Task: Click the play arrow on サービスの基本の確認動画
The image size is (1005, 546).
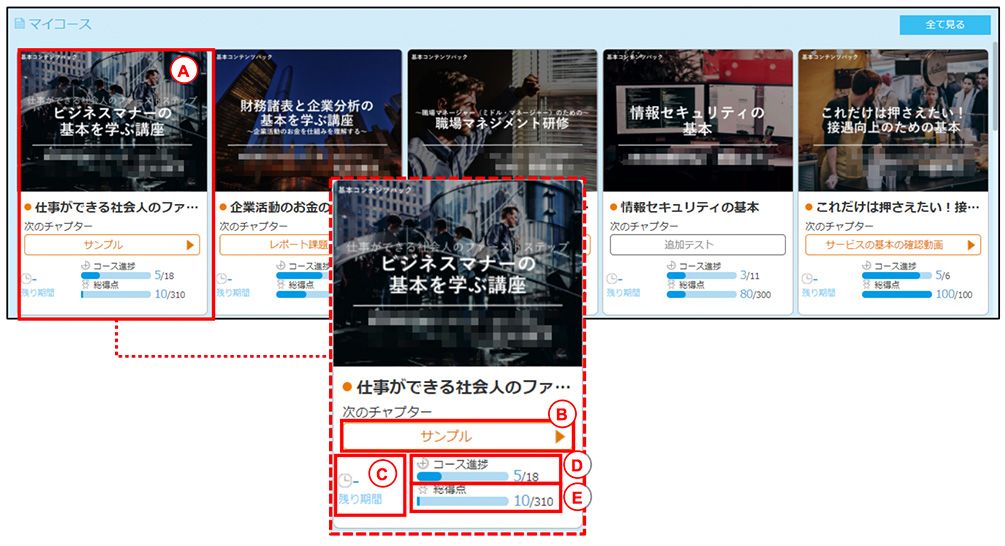Action: coord(971,245)
